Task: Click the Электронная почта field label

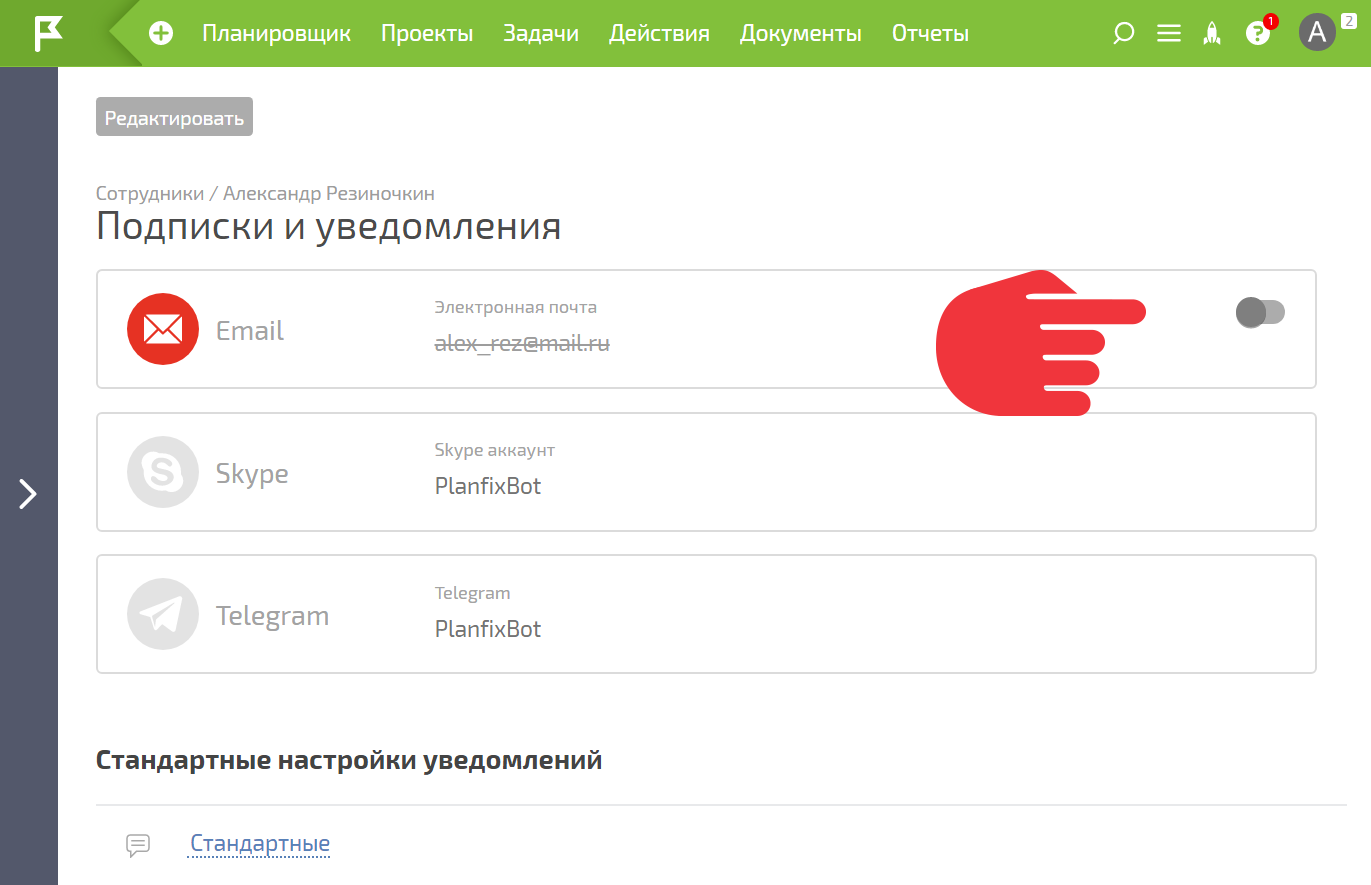Action: tap(515, 307)
